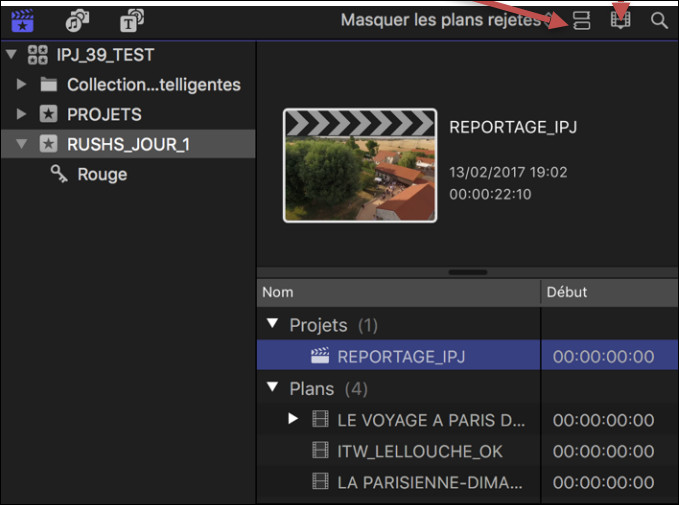The image size is (679, 505).
Task: Click the search magnifier icon
Action: tap(659, 20)
